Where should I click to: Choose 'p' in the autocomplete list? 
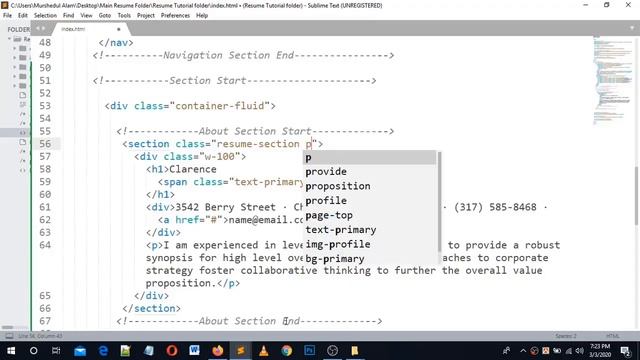click(369, 158)
